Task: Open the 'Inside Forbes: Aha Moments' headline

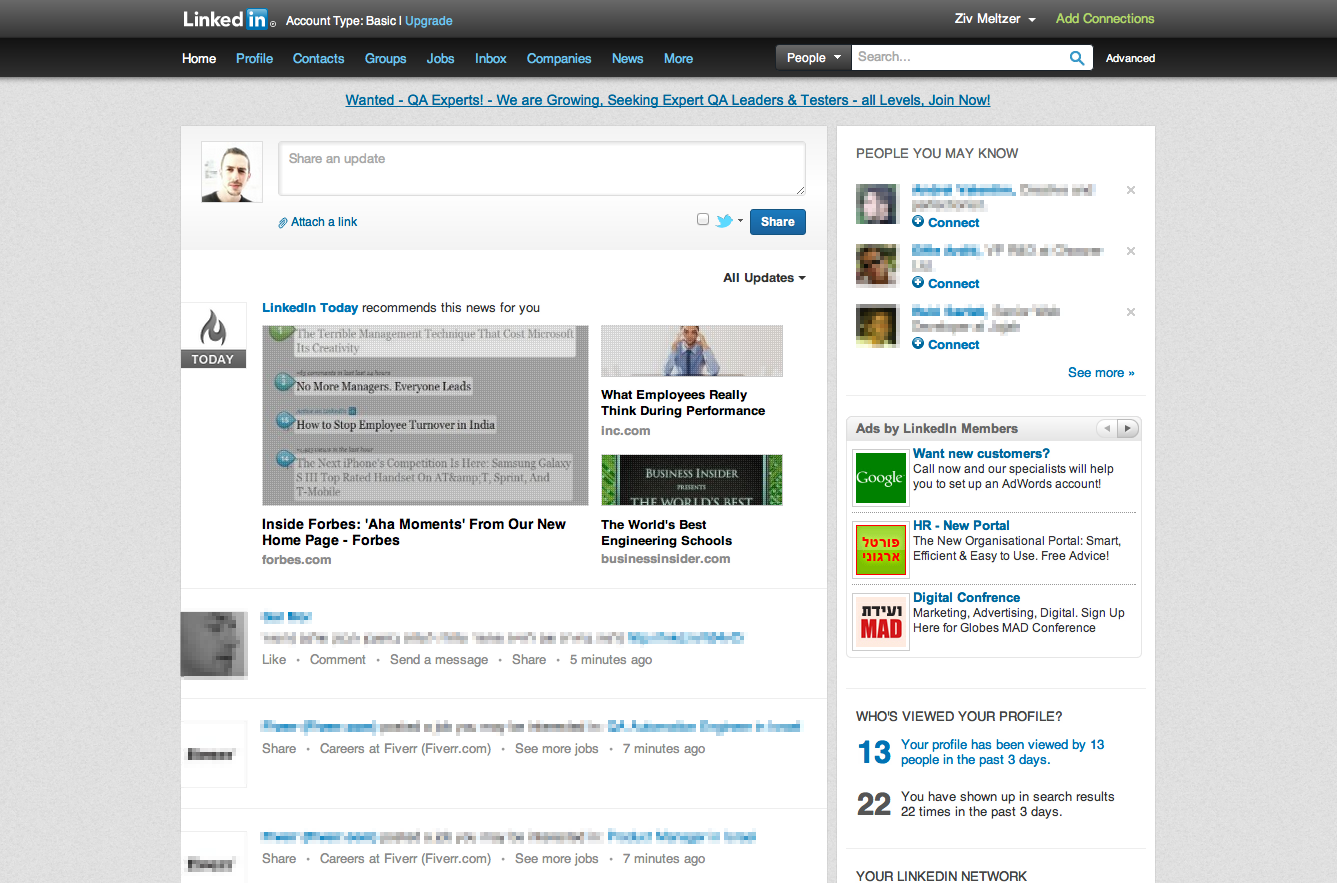Action: click(x=414, y=532)
